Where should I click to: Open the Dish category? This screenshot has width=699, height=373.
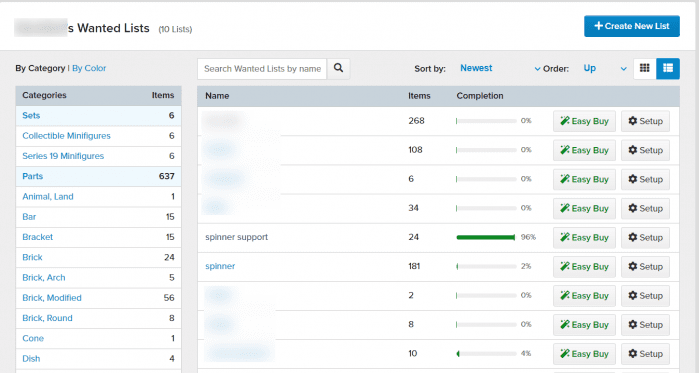click(31, 359)
